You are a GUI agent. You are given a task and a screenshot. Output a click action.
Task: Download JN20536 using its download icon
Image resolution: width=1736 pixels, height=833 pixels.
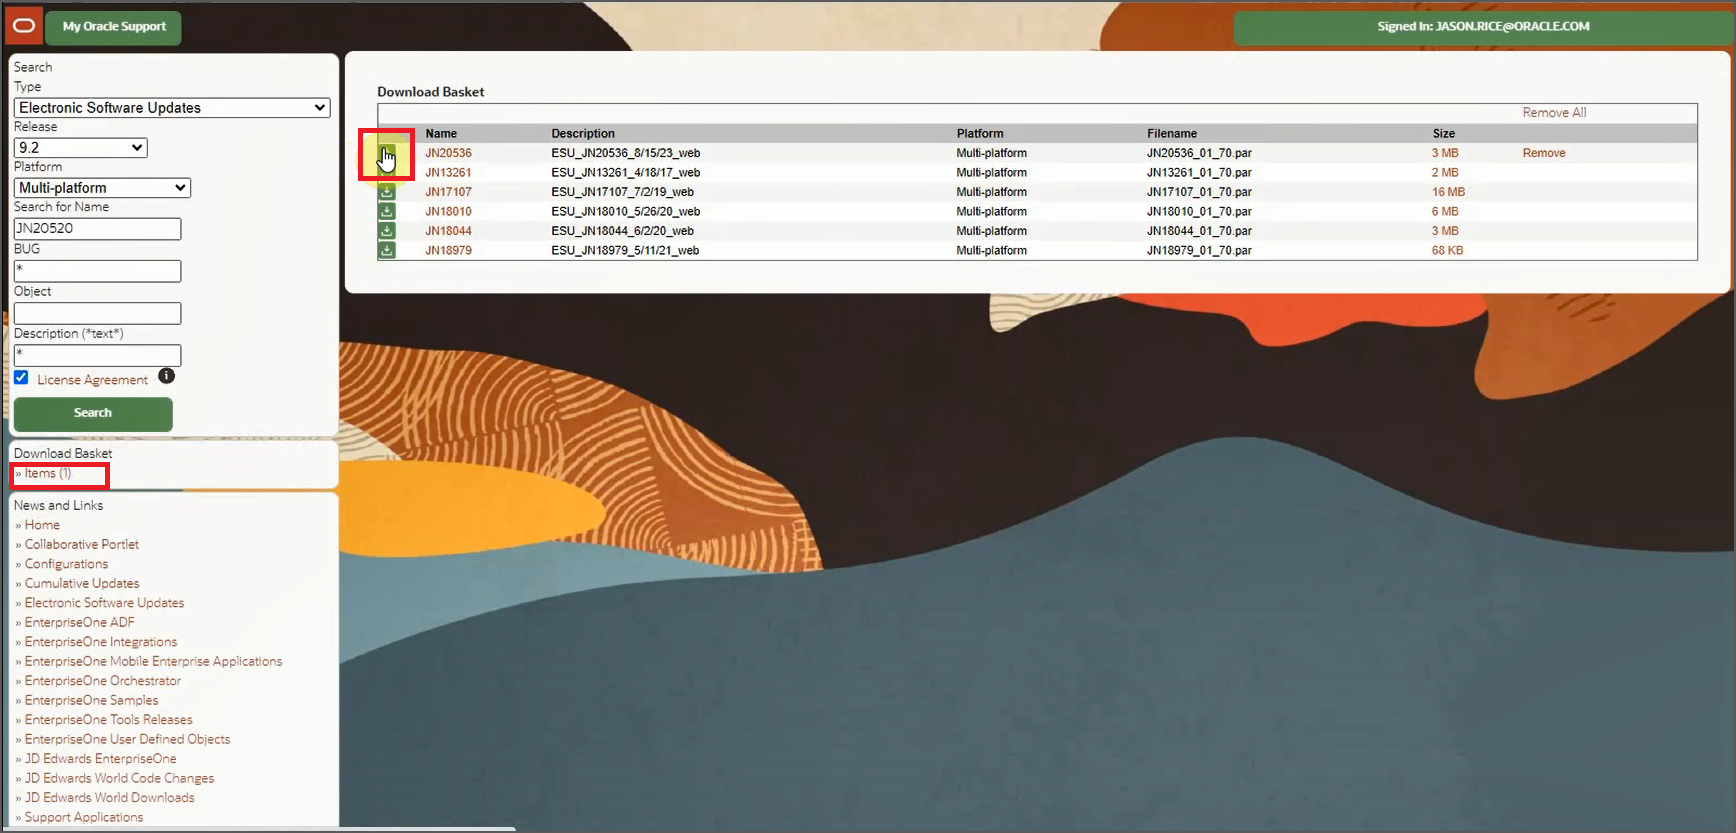coord(386,154)
